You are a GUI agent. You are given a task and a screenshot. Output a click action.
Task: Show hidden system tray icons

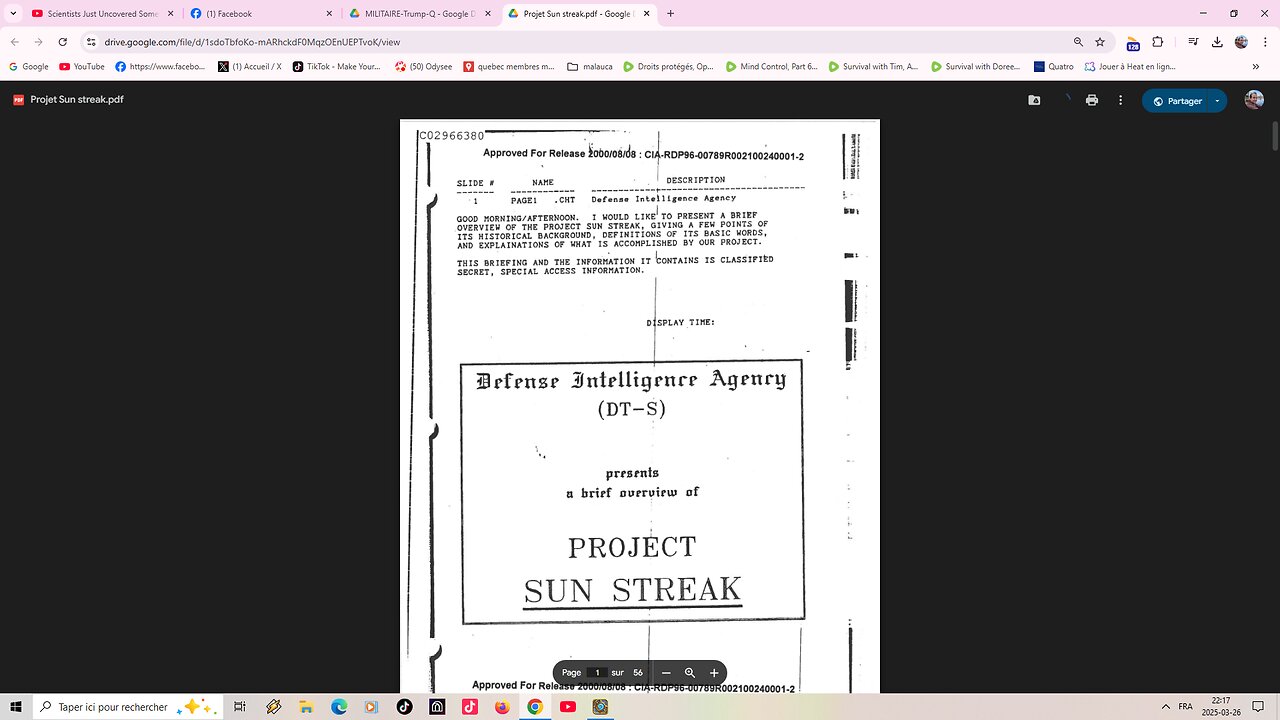click(x=1164, y=706)
